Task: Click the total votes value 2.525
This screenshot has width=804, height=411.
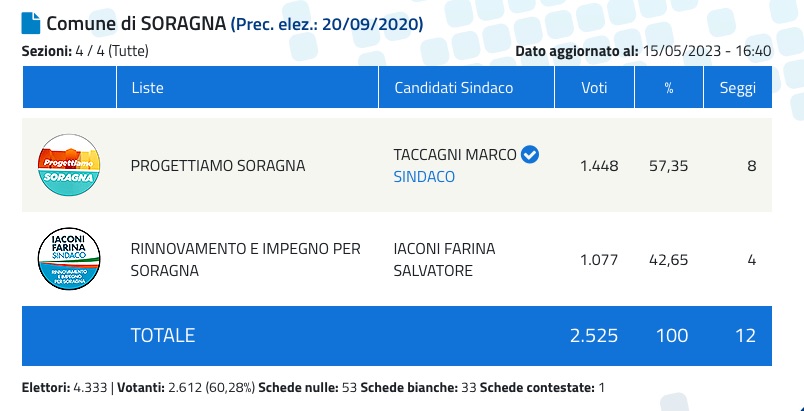Action: point(594,335)
